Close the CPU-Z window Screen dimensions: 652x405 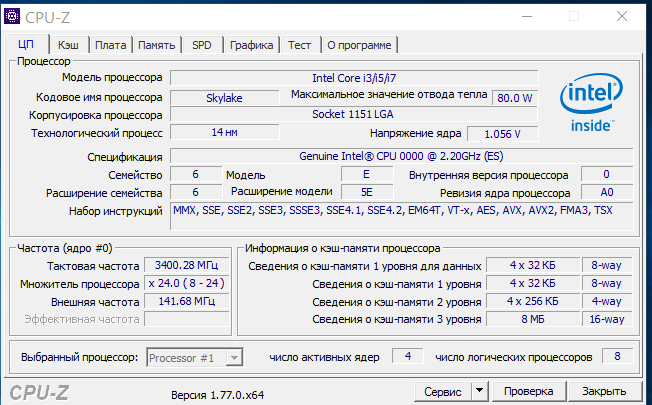tap(622, 17)
